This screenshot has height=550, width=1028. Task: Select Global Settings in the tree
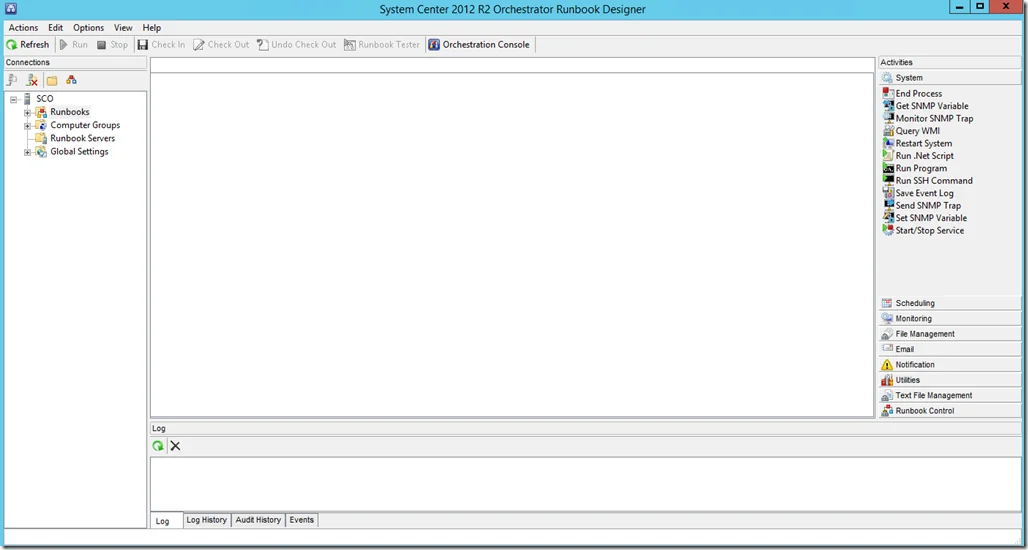pos(79,151)
